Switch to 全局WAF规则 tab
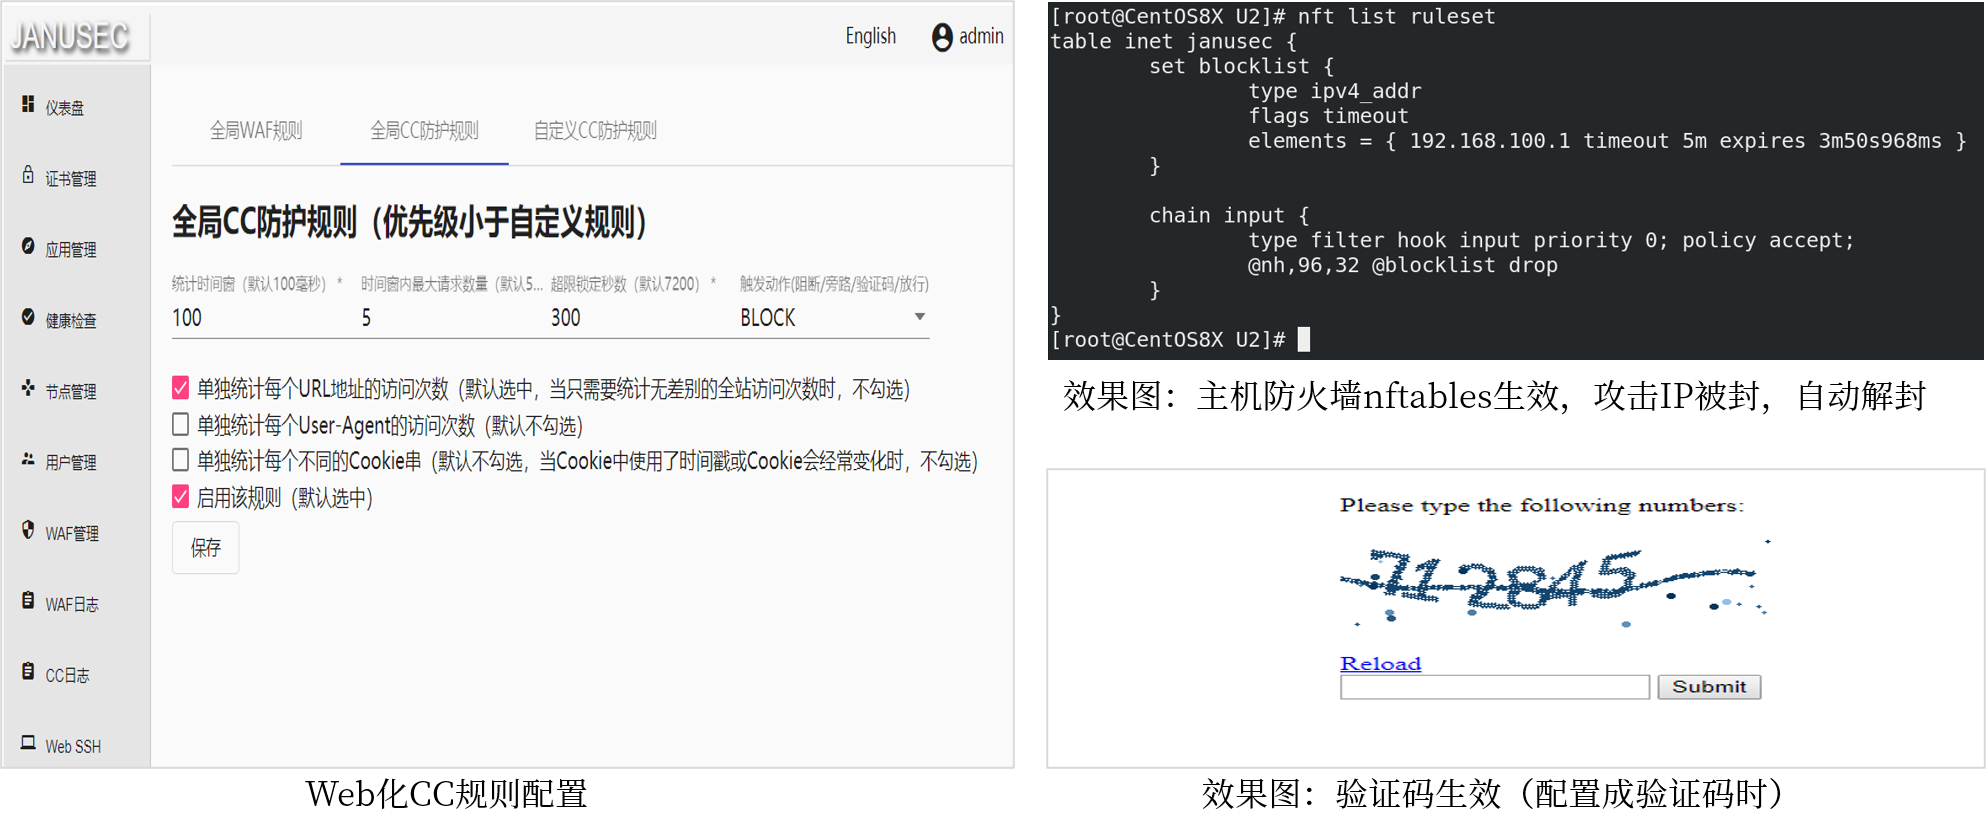 pyautogui.click(x=256, y=131)
